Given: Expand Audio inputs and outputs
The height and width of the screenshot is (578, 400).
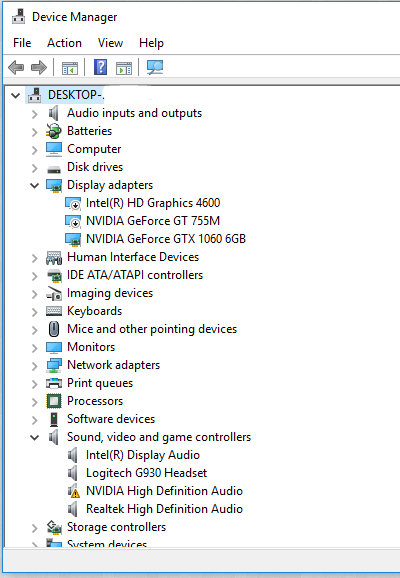Looking at the screenshot, I should click(34, 114).
